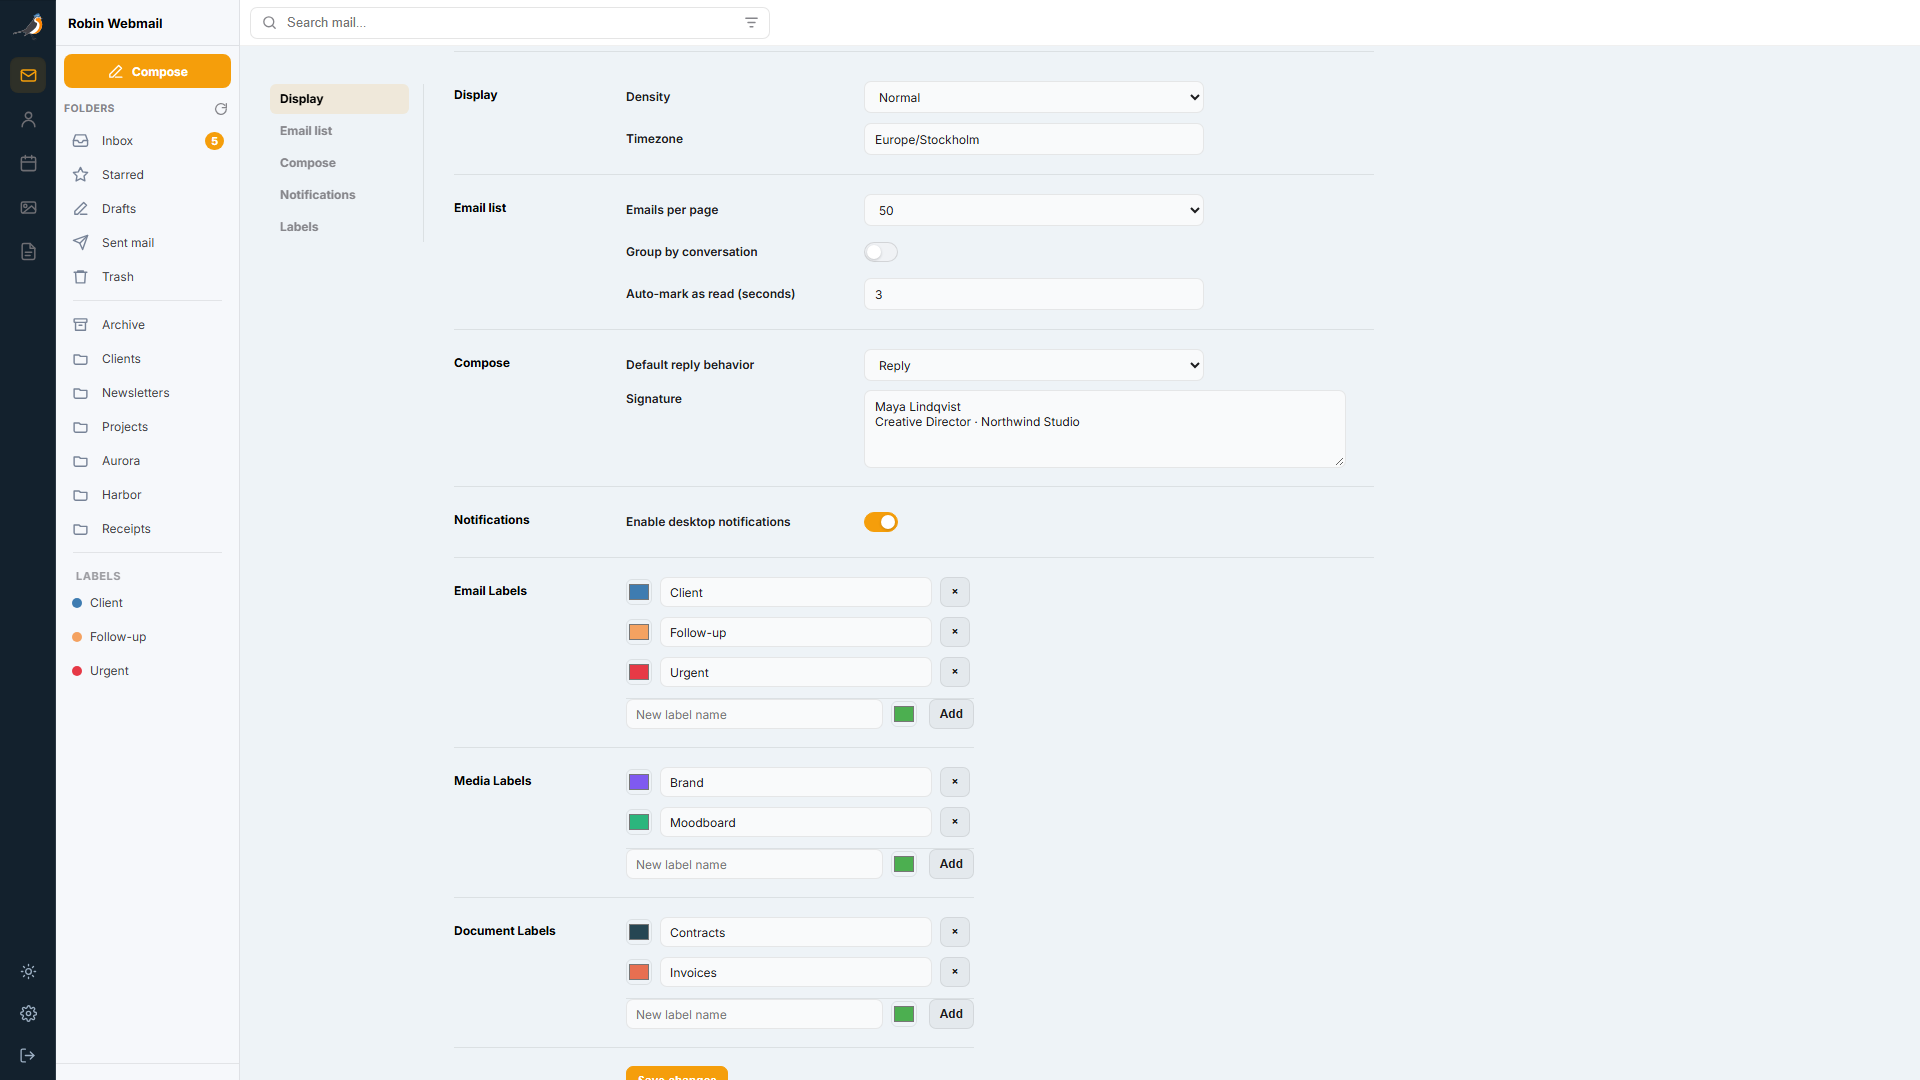Screen dimensions: 1920x1080
Task: Disable desktop notifications toggle
Action: tap(881, 522)
